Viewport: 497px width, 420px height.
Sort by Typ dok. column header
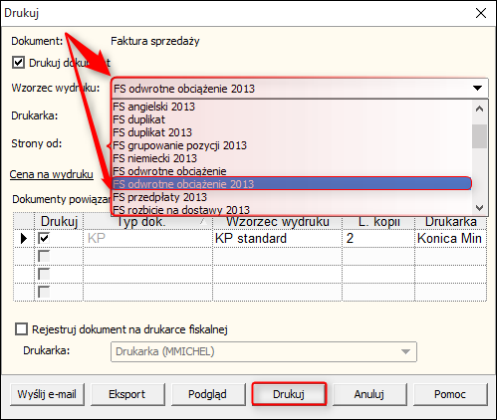148,221
